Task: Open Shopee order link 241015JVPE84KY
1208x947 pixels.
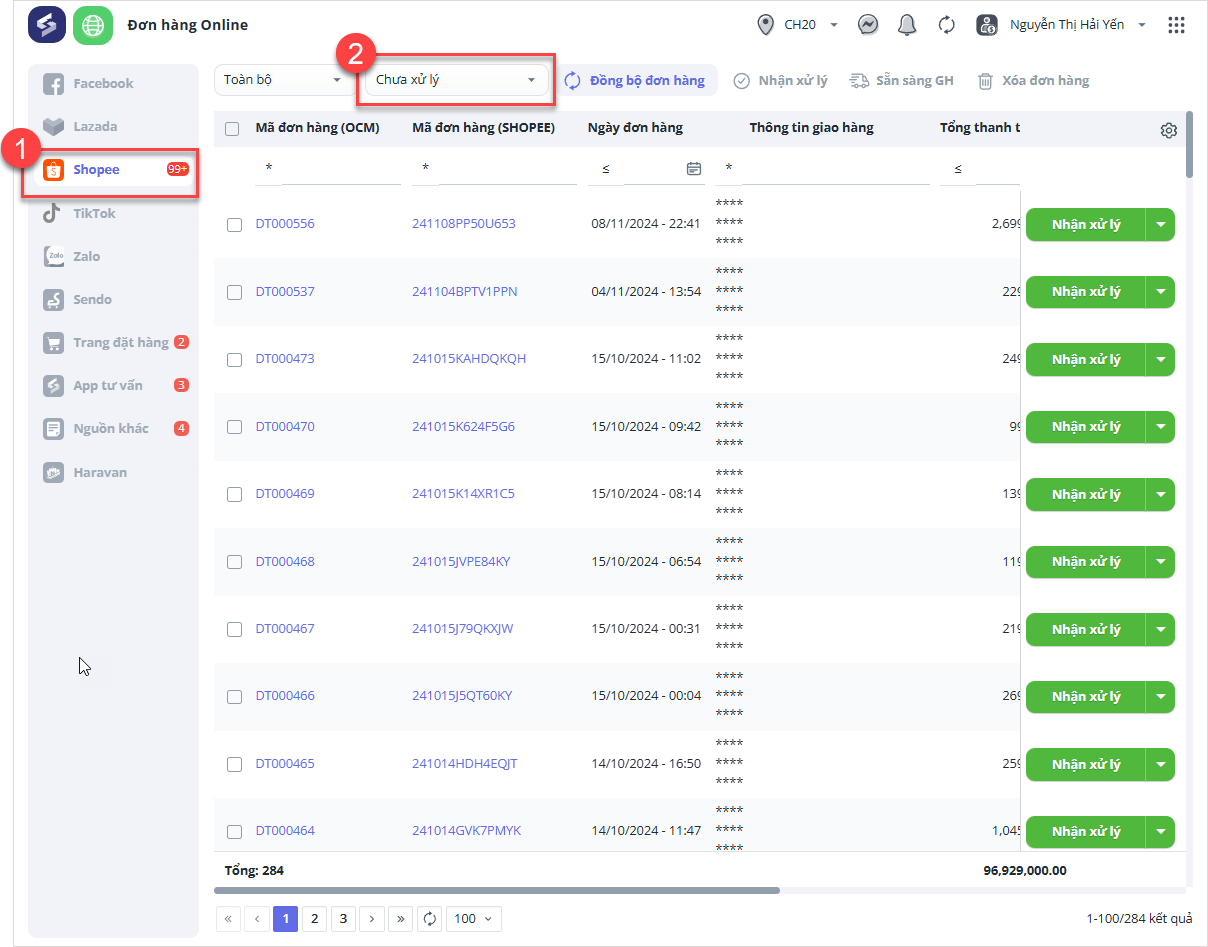Action: pyautogui.click(x=461, y=562)
